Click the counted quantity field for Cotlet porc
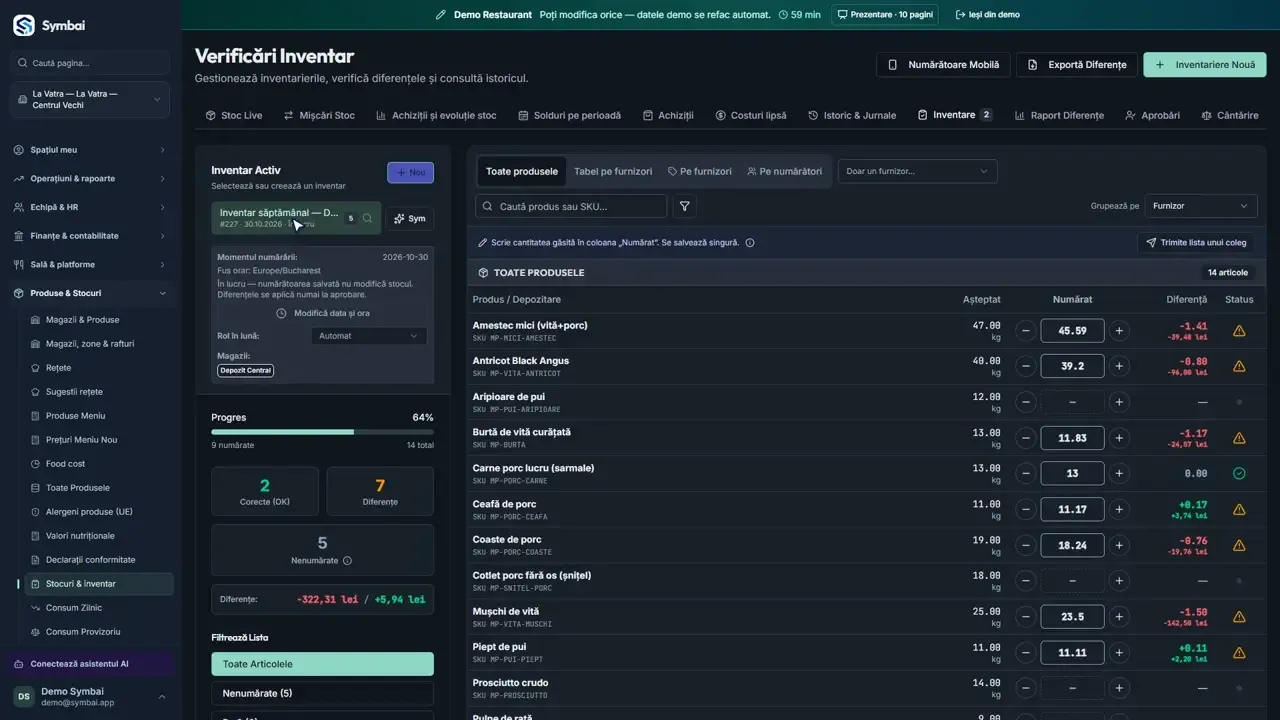 [x=1072, y=581]
